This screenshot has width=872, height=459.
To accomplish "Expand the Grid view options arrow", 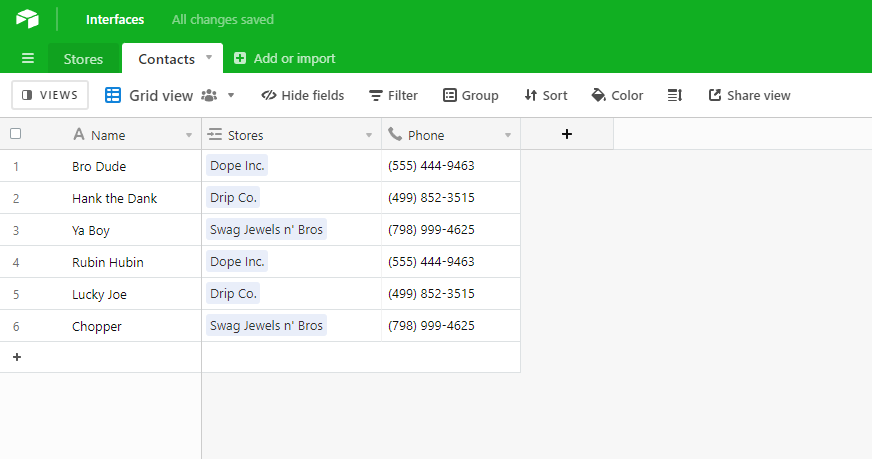I will point(231,95).
